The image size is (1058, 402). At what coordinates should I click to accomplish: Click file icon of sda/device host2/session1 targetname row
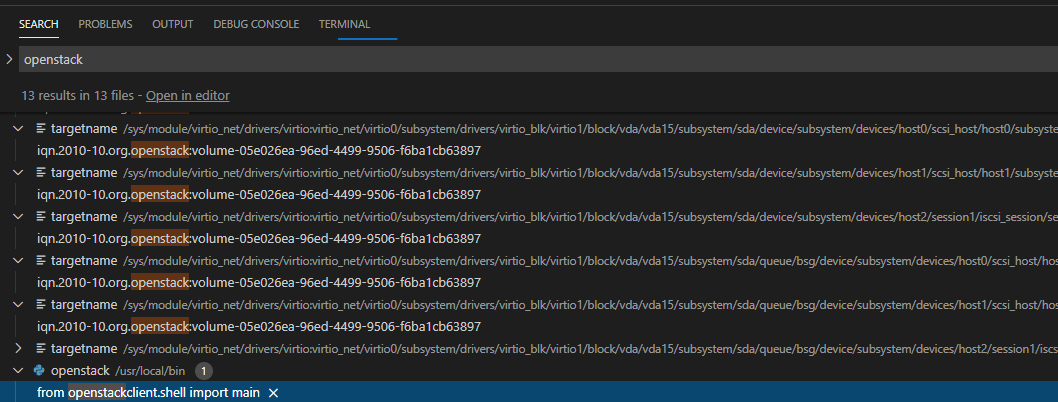(x=40, y=217)
